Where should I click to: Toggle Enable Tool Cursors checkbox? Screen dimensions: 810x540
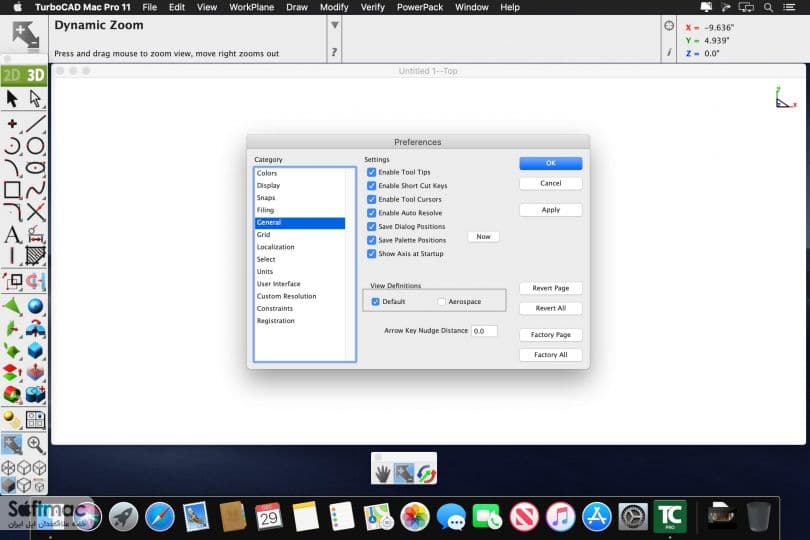371,199
